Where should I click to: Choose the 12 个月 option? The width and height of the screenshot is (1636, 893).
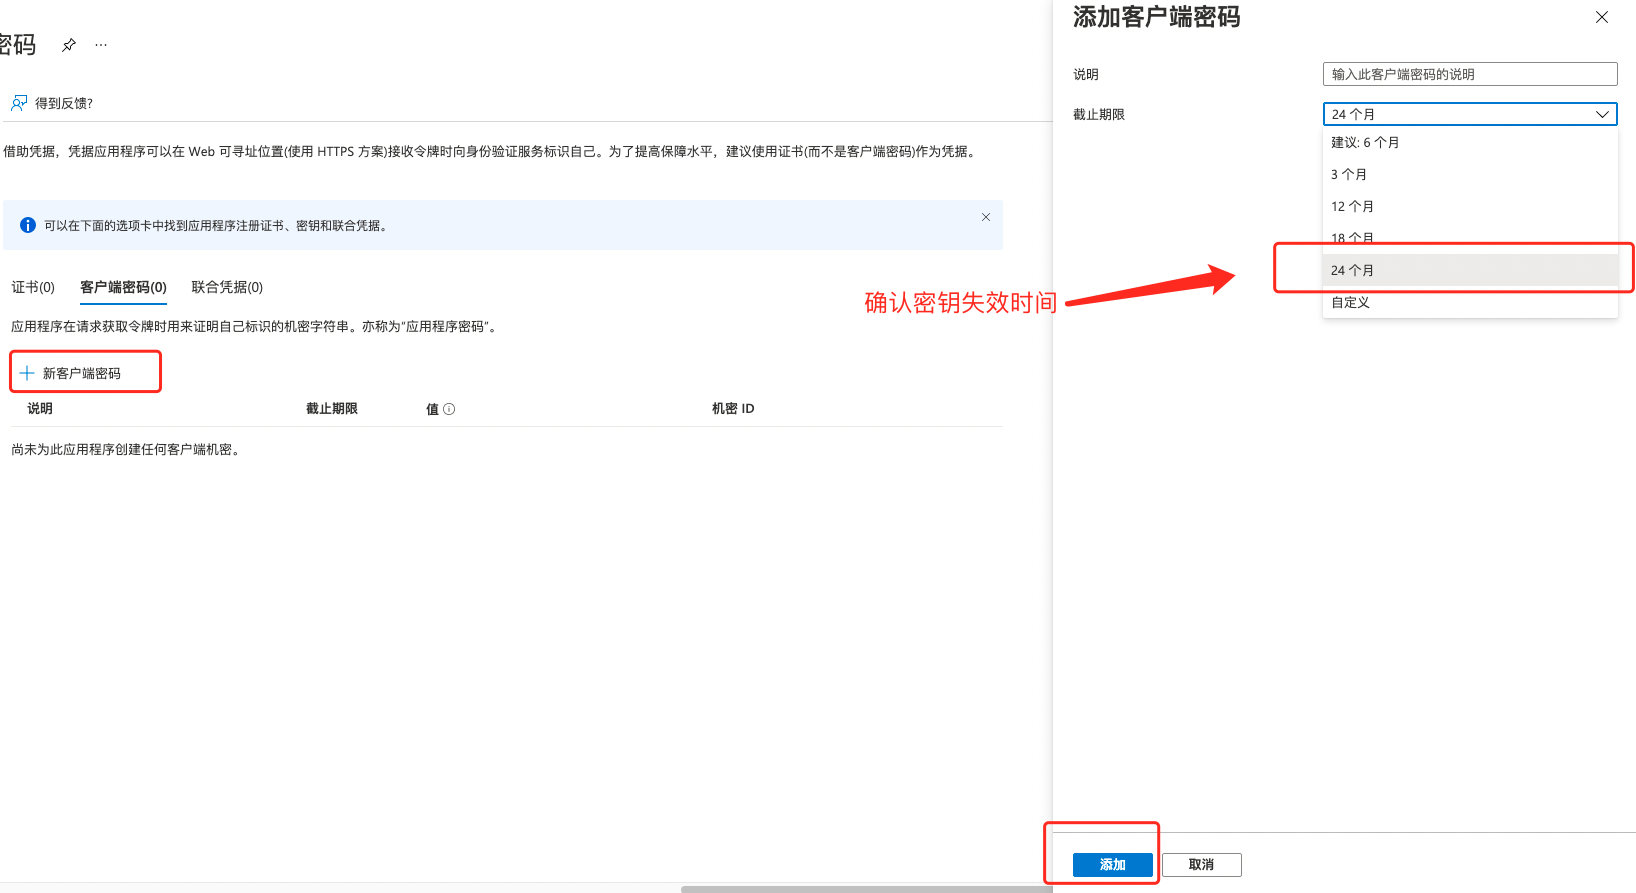click(x=1470, y=206)
